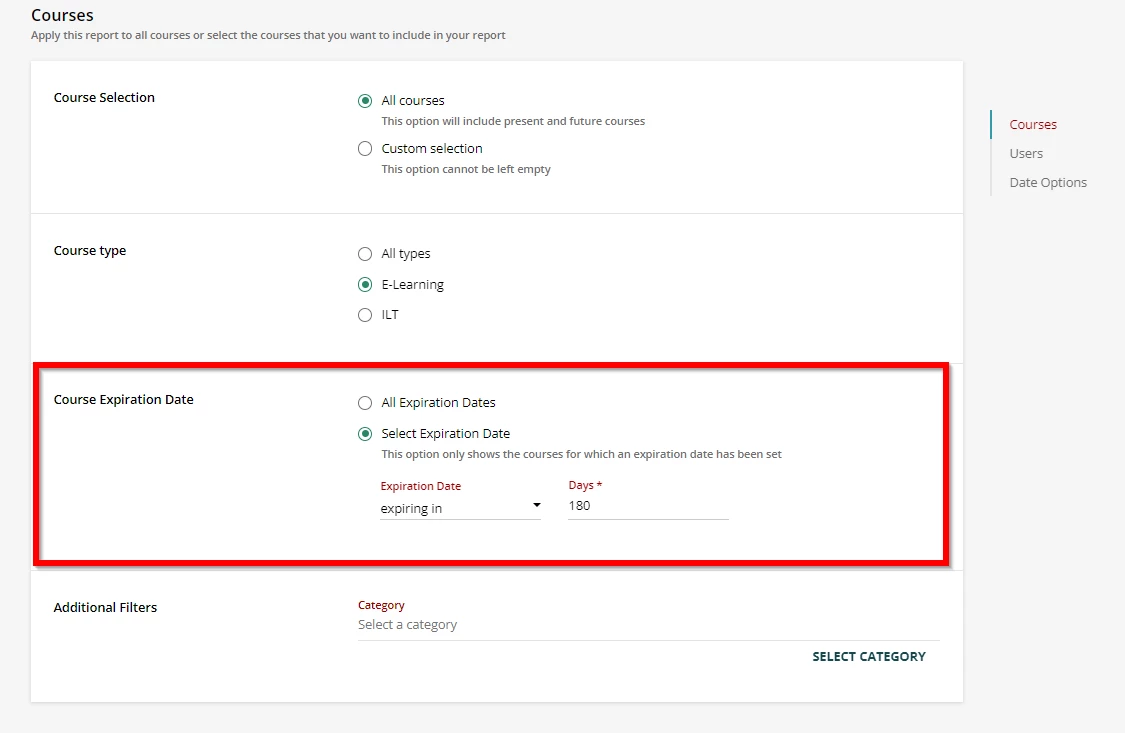1125x733 pixels.
Task: Pick the Select Expiration Date radio
Action: coord(365,434)
